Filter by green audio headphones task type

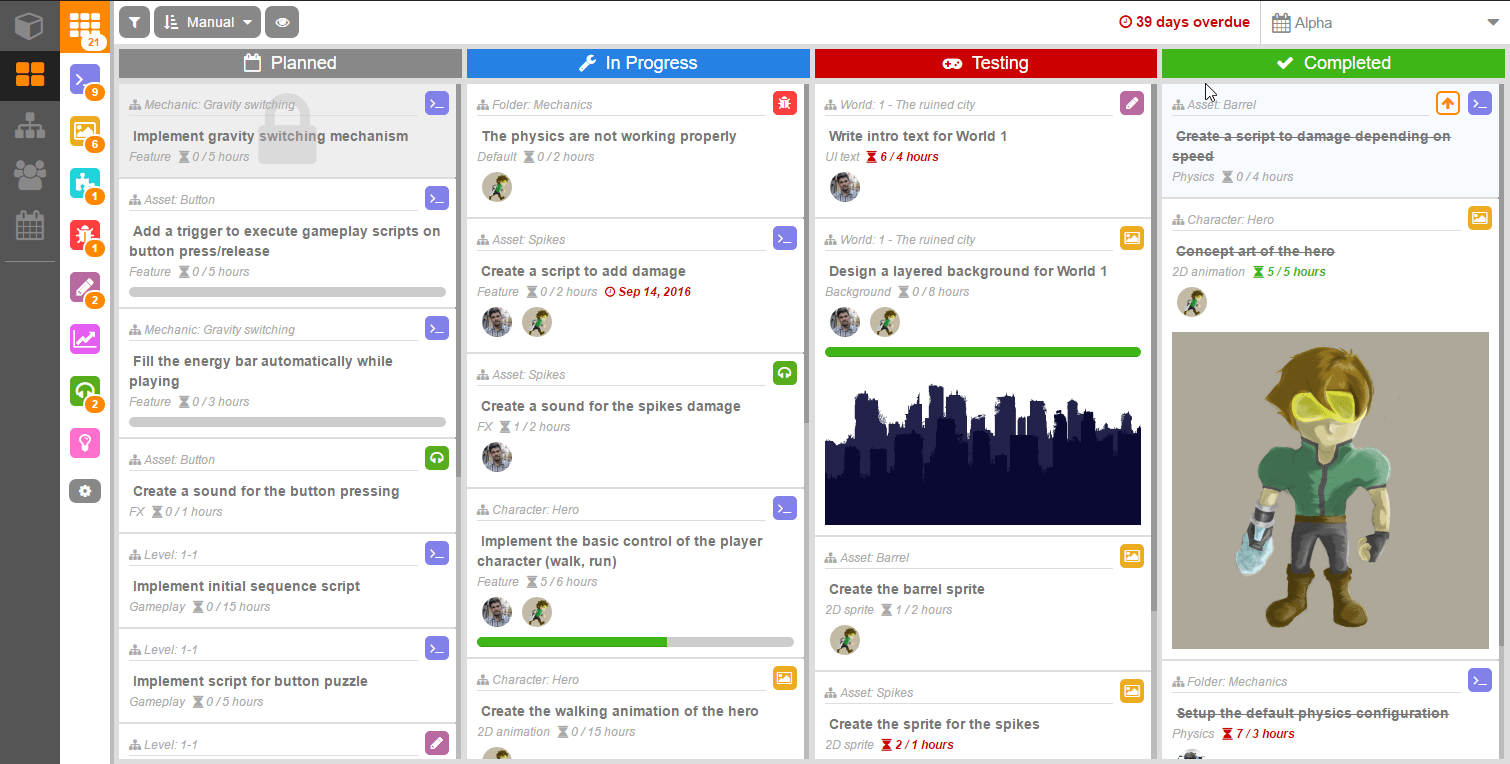click(85, 391)
